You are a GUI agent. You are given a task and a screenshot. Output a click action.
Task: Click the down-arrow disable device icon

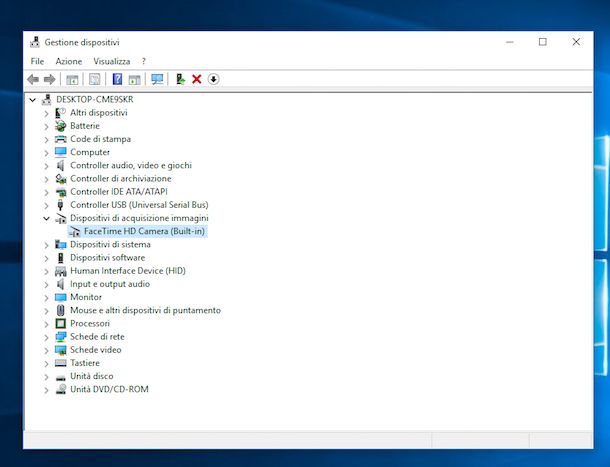(x=213, y=79)
